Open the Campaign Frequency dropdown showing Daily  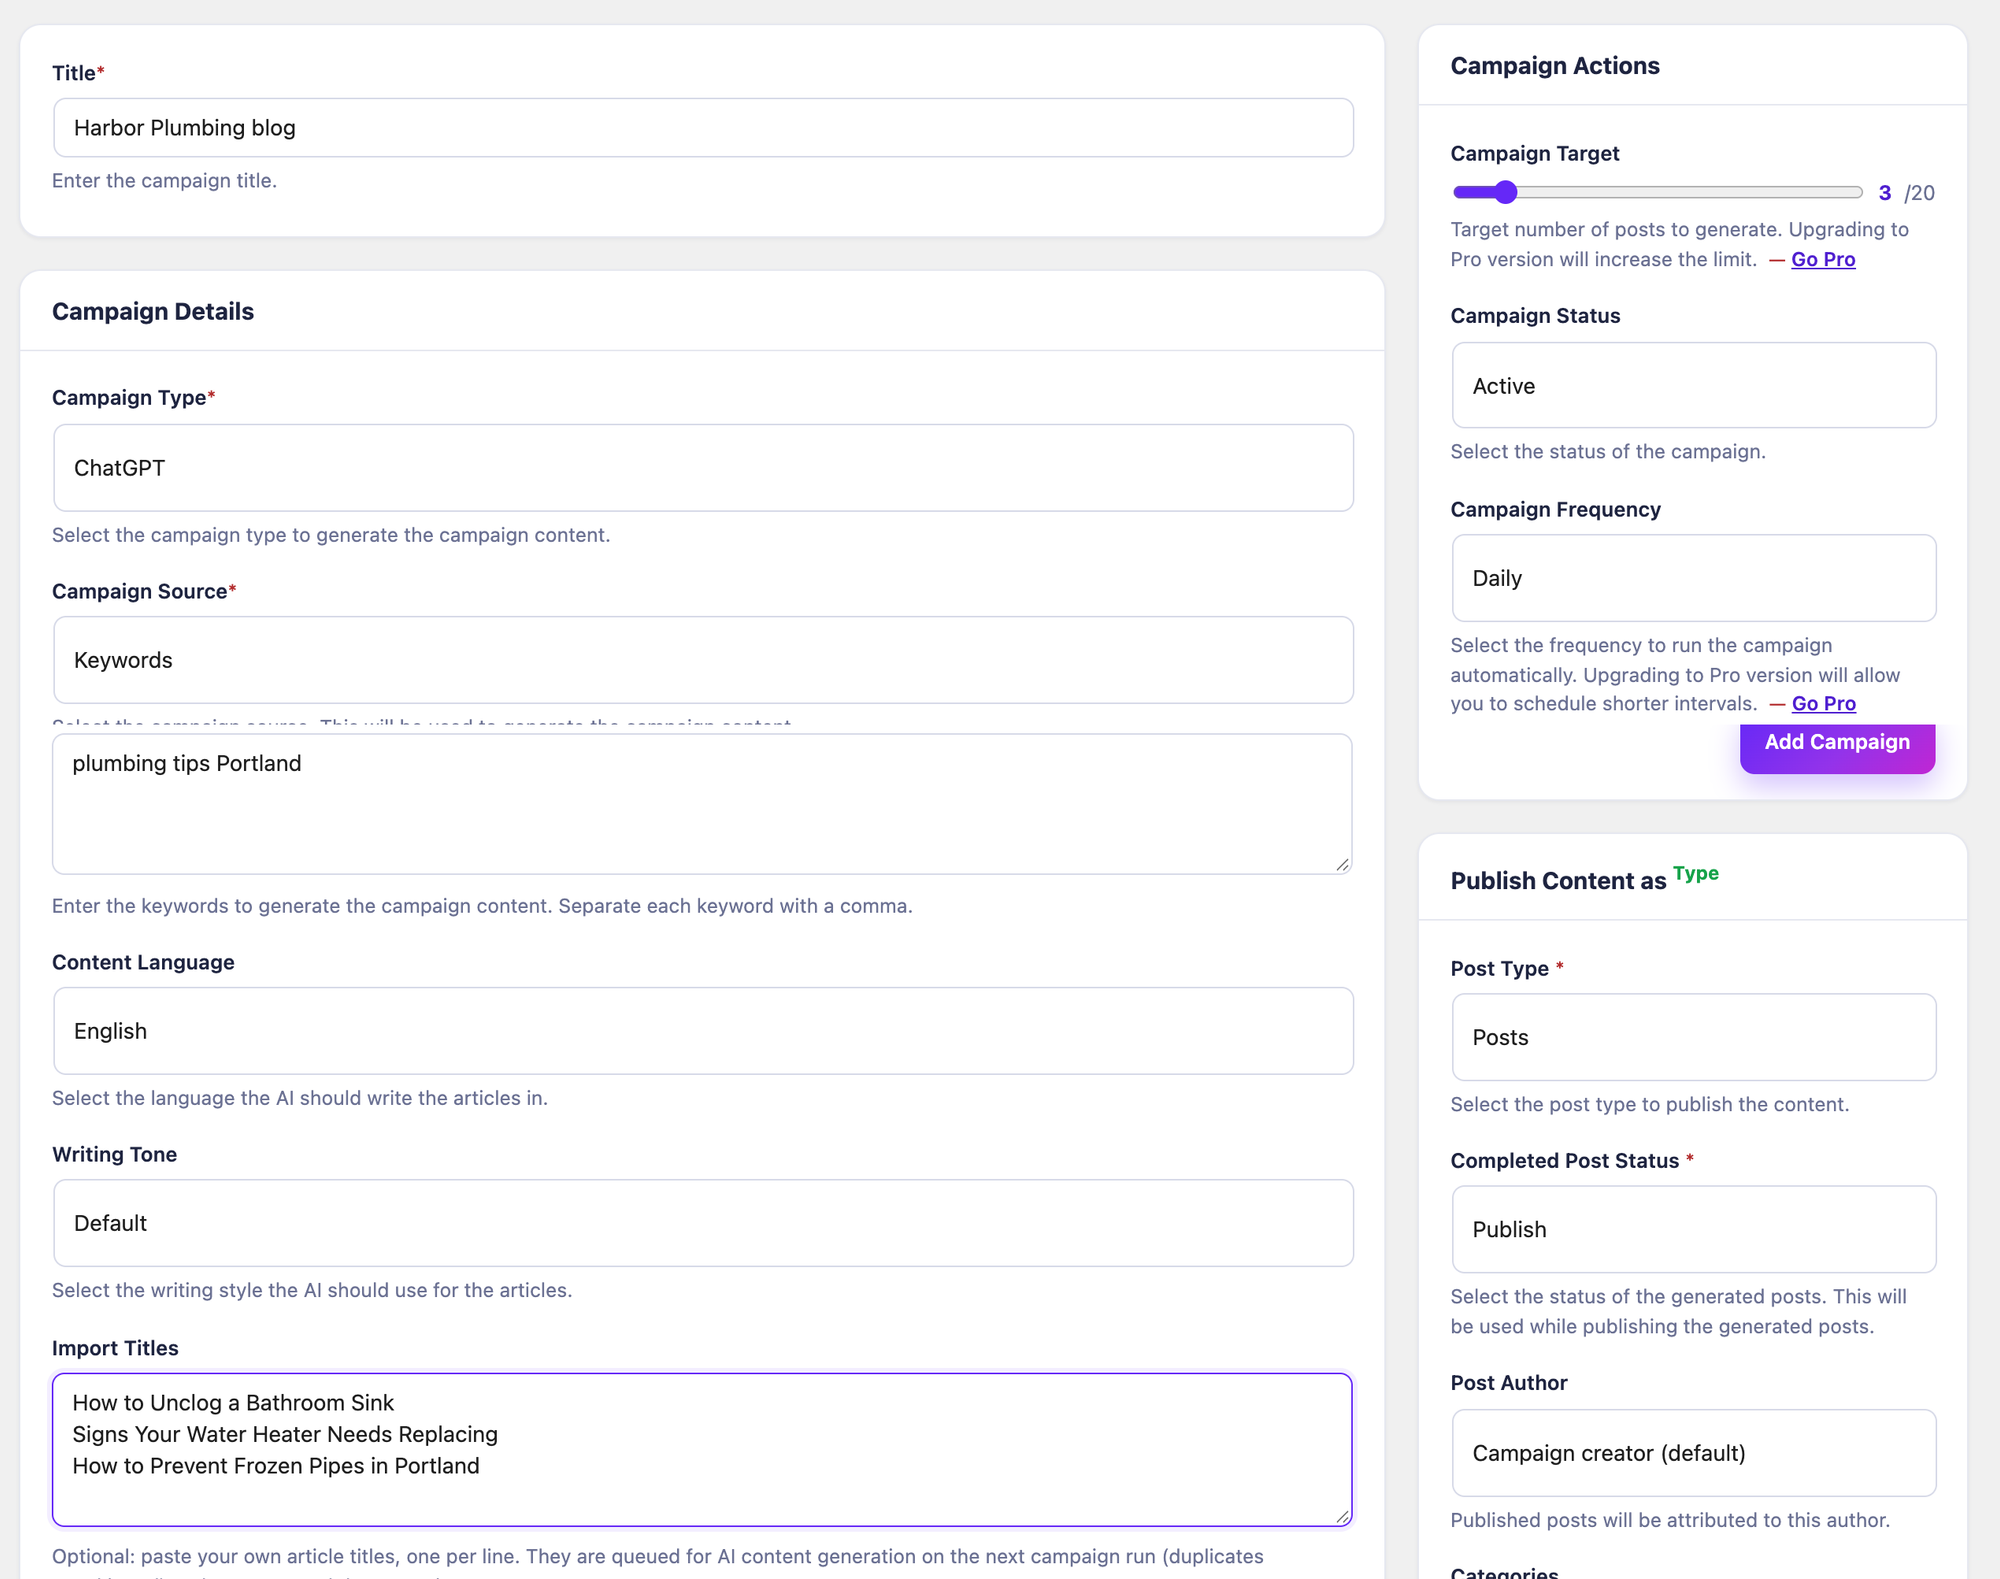tap(1694, 578)
